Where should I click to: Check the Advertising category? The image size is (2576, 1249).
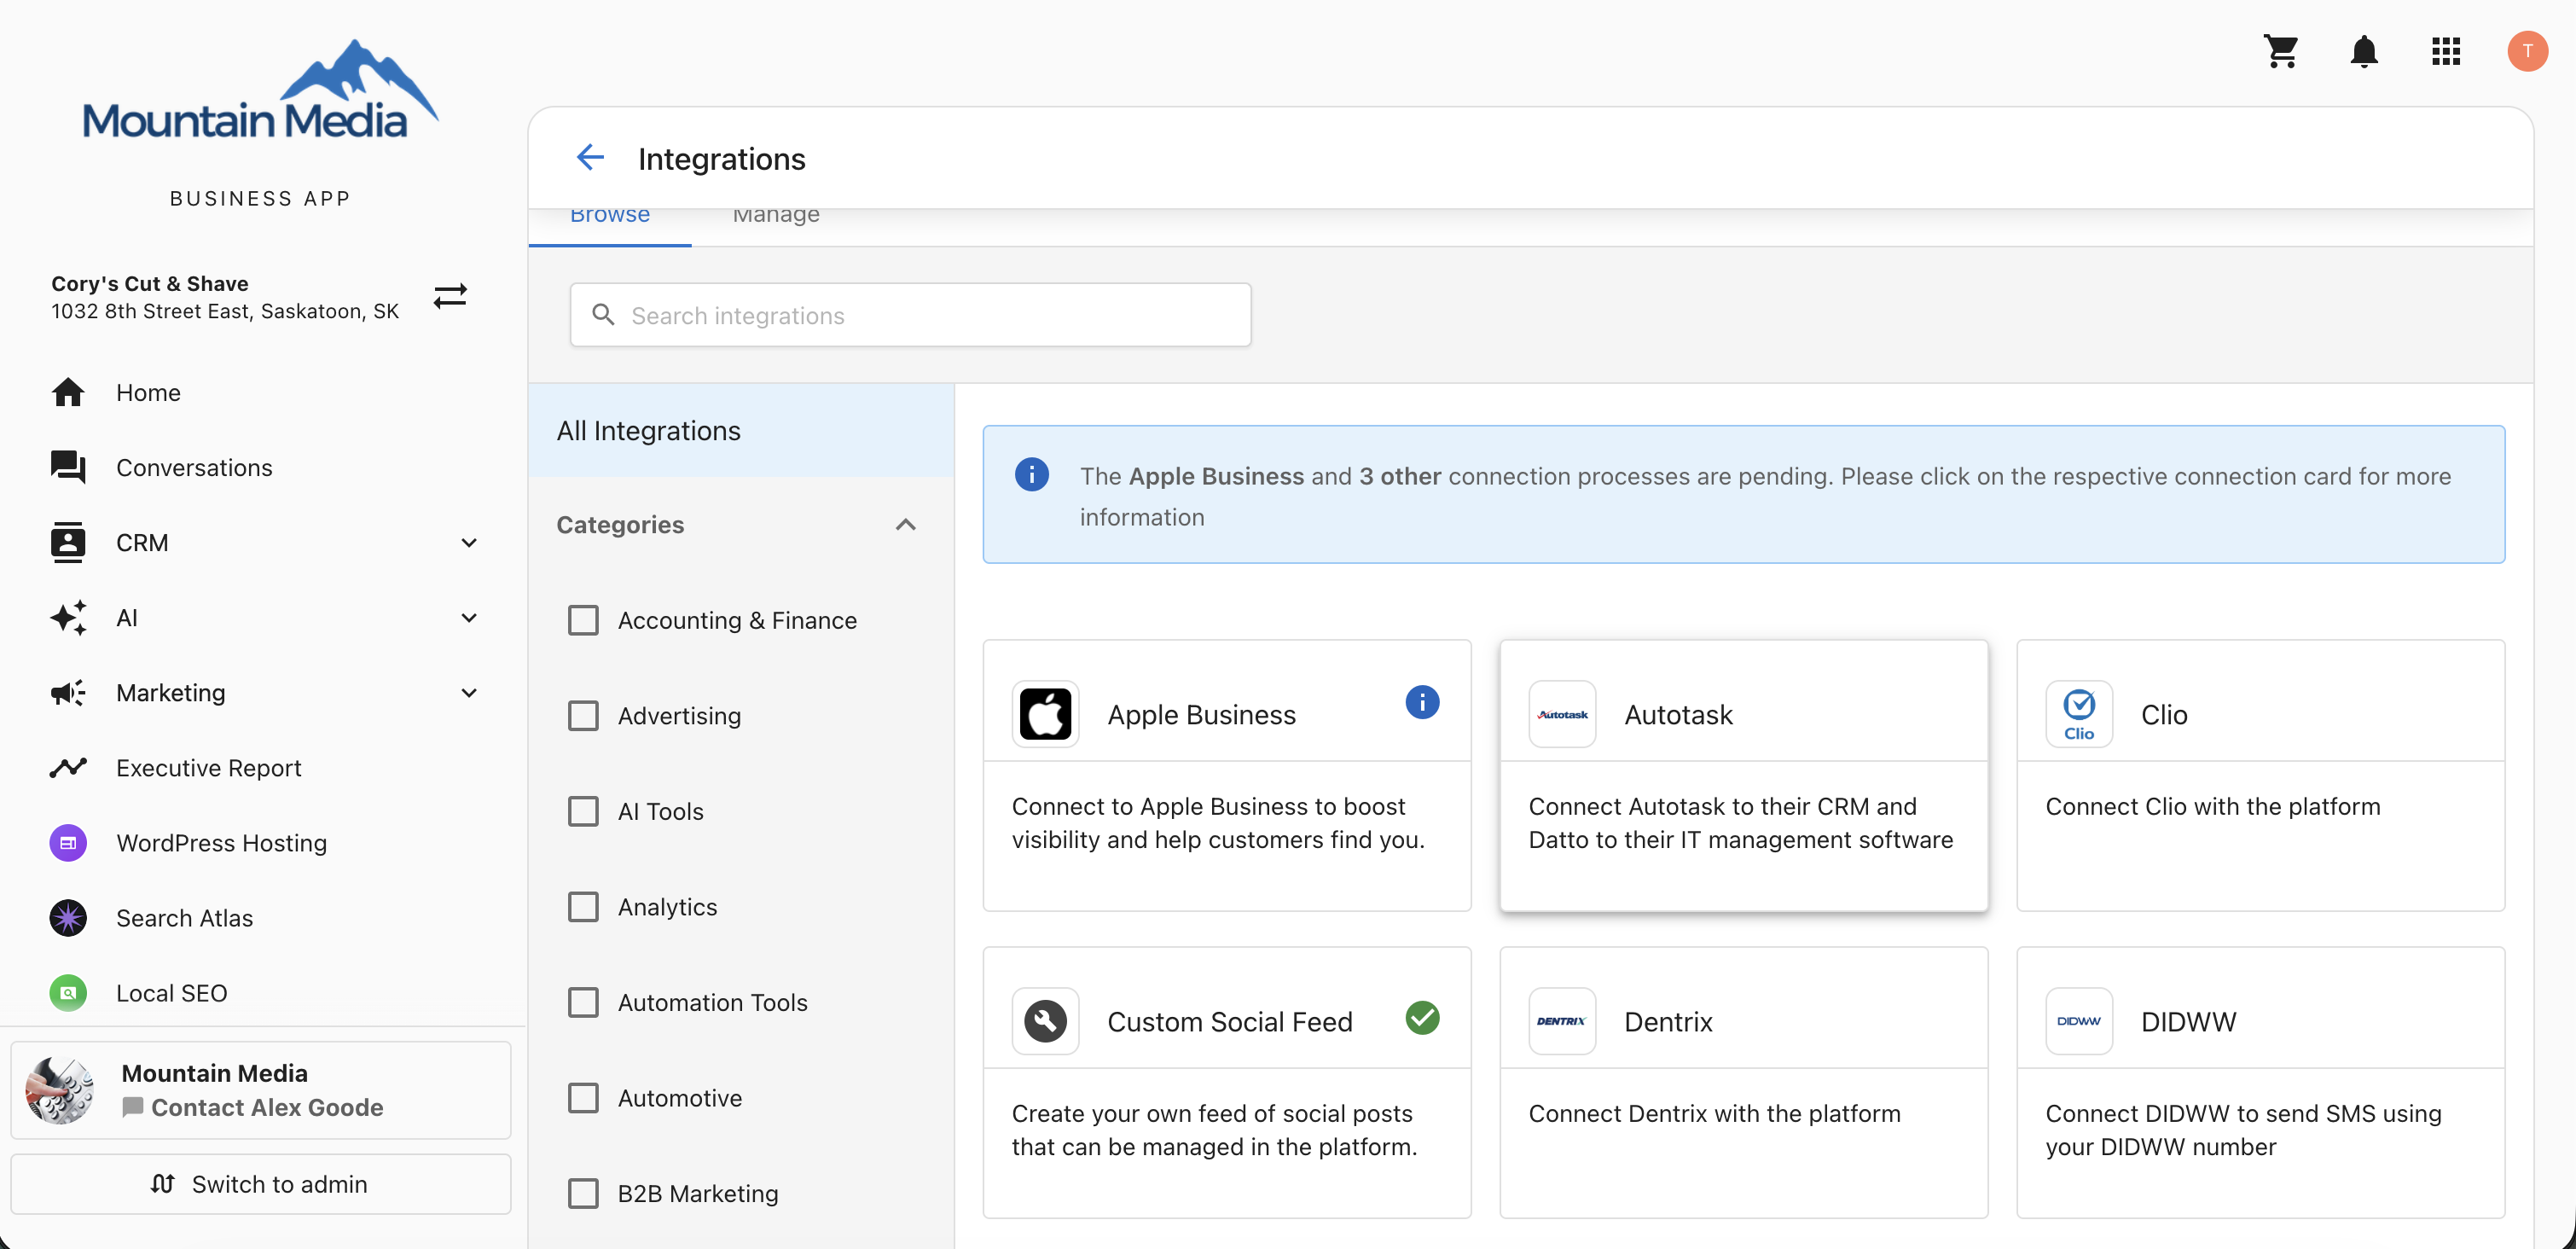[x=583, y=715]
